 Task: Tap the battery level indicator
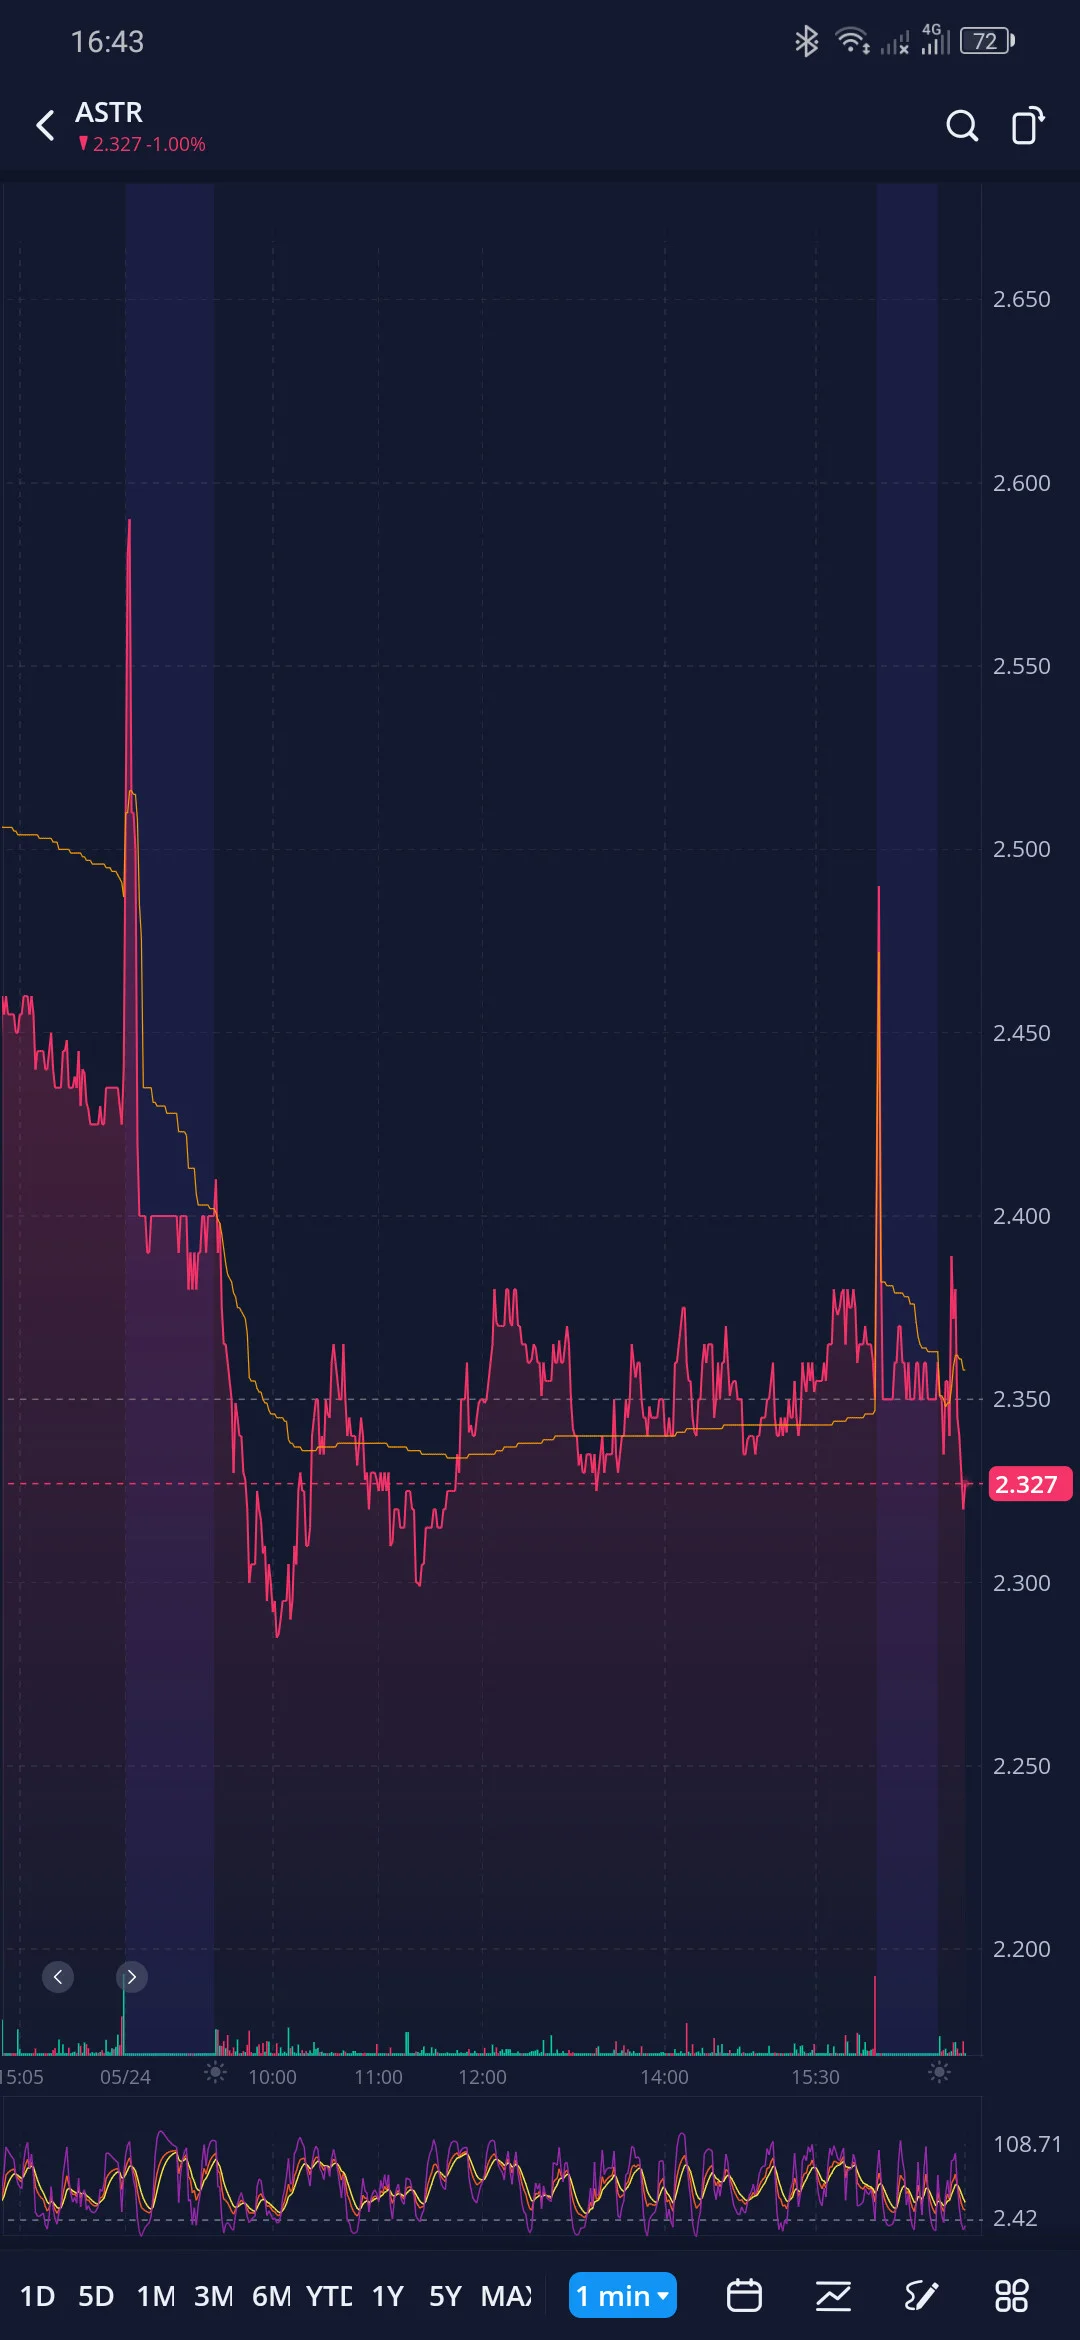(x=987, y=41)
